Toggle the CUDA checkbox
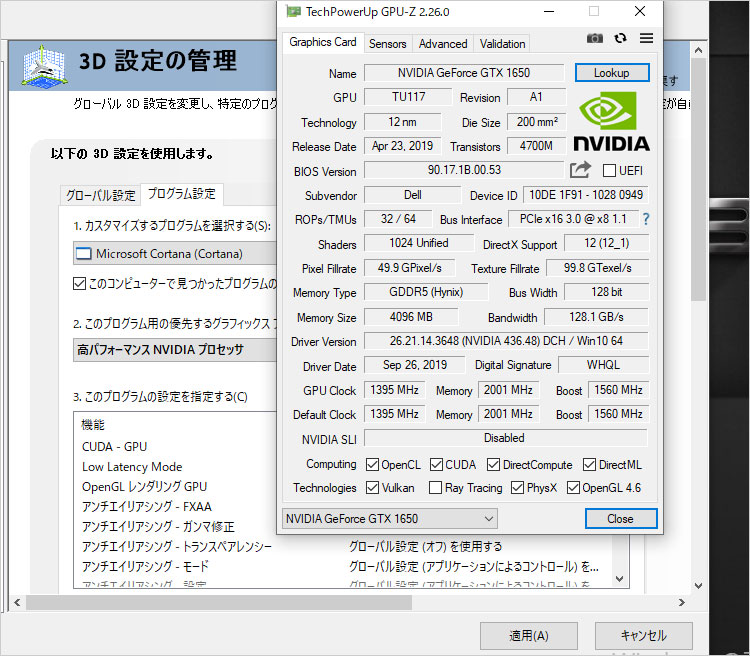This screenshot has width=750, height=656. 436,465
